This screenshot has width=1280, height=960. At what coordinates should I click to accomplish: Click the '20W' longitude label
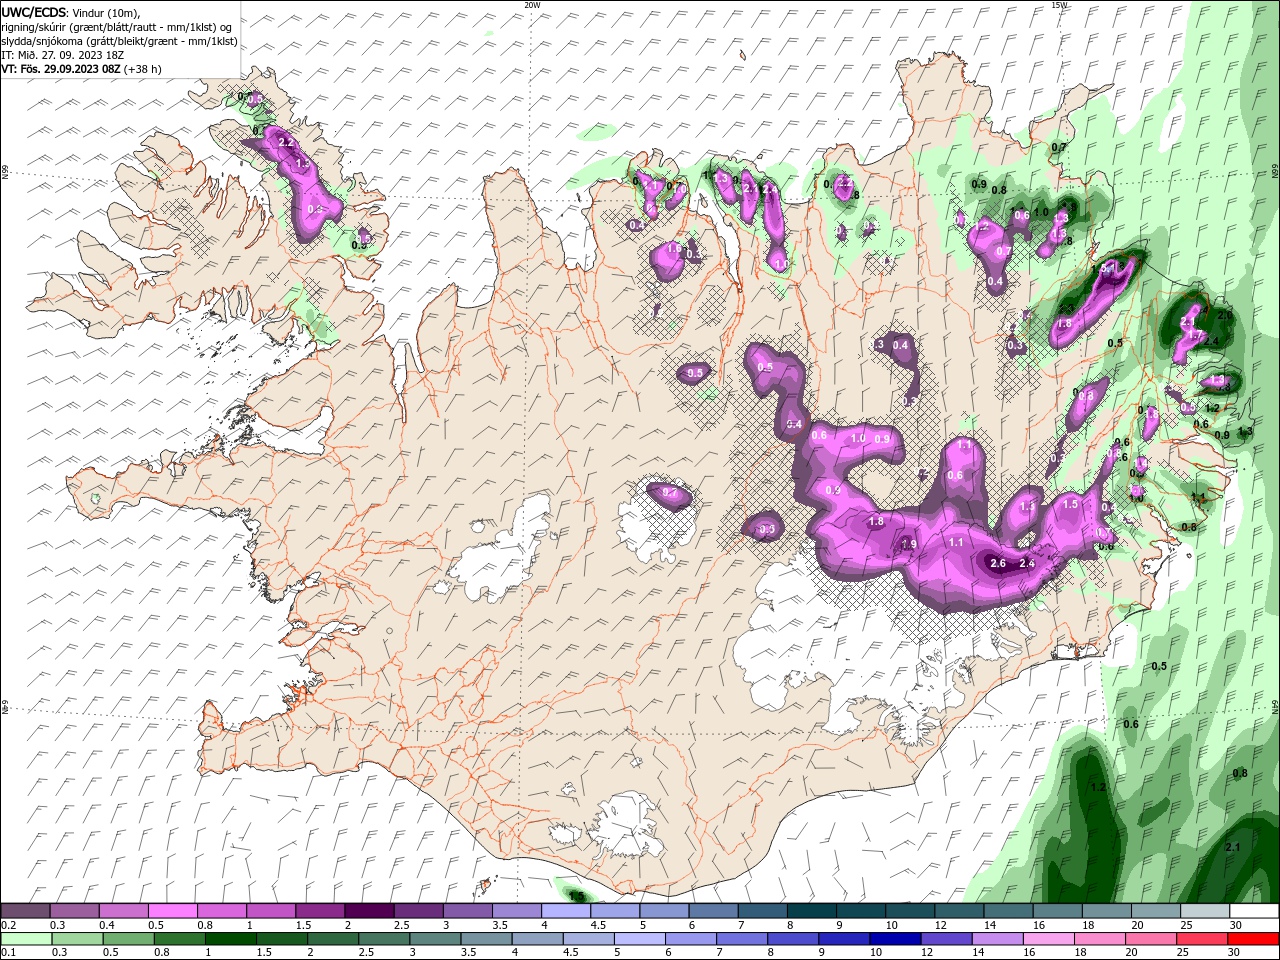tap(532, 5)
